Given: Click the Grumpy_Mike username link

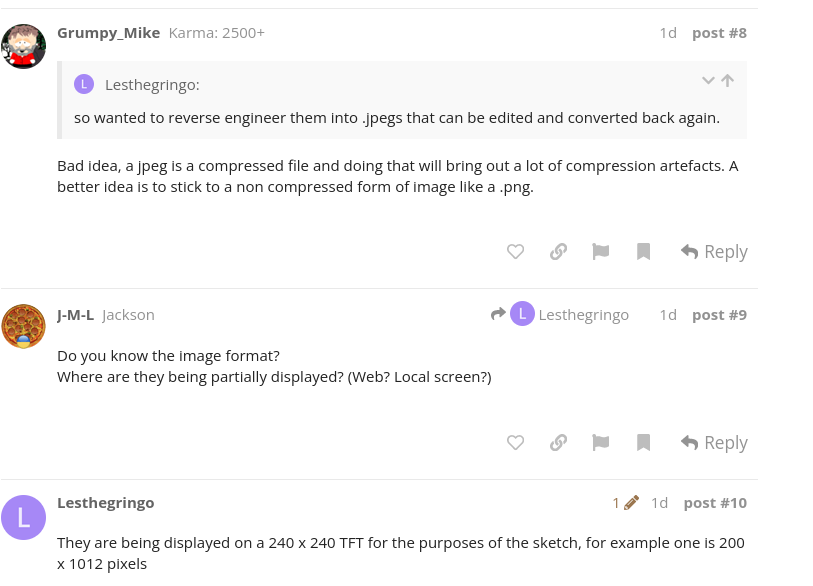Looking at the screenshot, I should (108, 33).
